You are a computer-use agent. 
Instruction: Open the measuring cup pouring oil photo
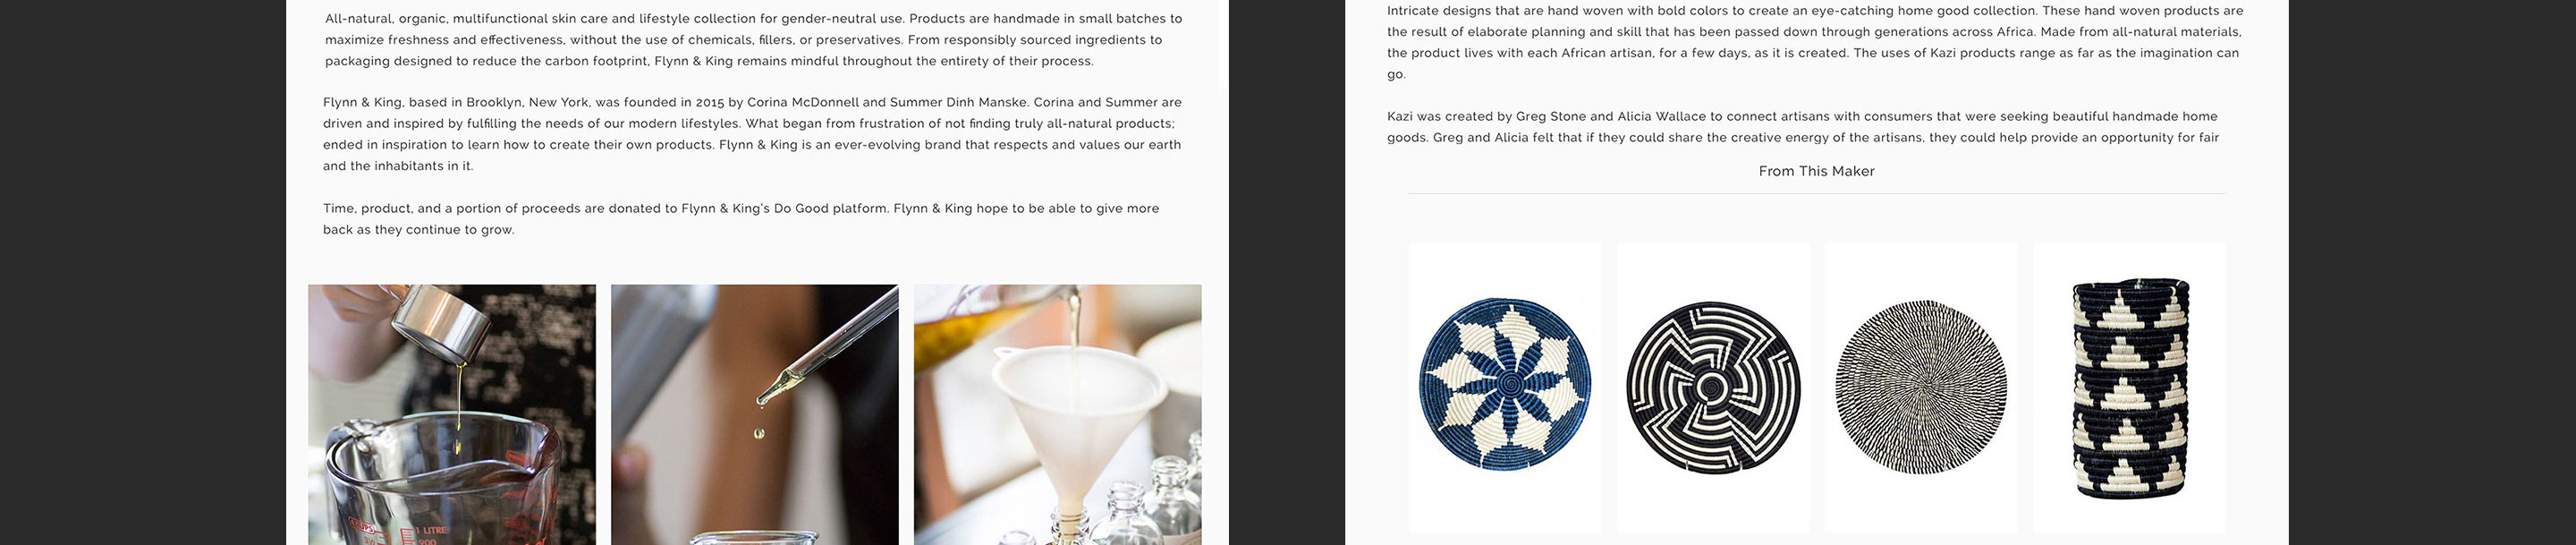click(452, 415)
